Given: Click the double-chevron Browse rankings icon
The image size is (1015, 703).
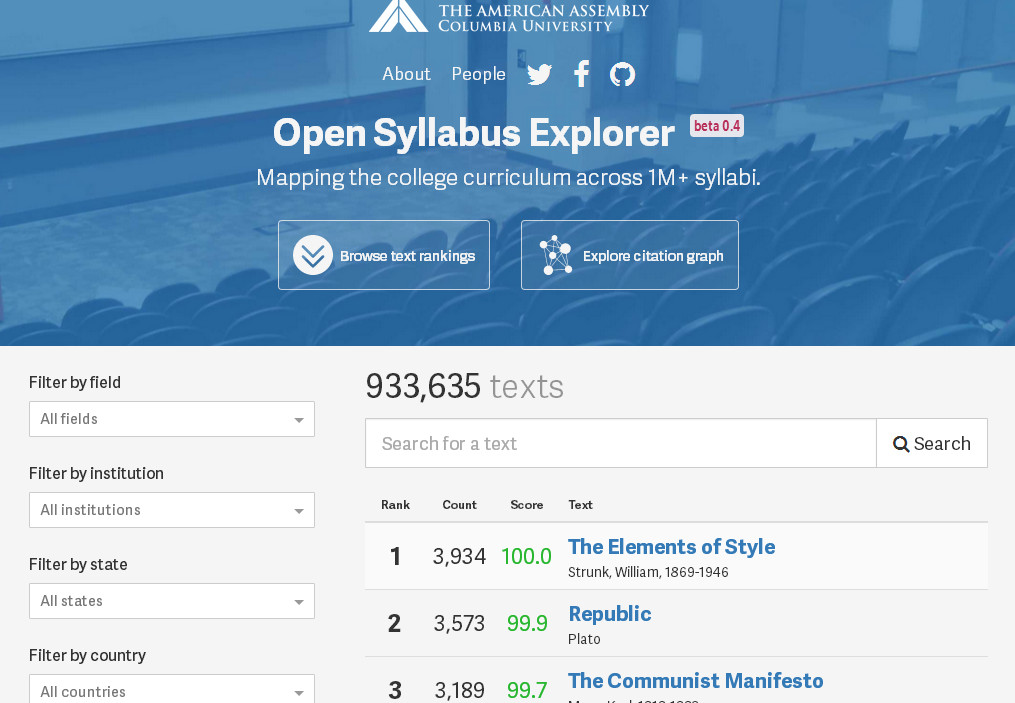Looking at the screenshot, I should click(x=313, y=255).
